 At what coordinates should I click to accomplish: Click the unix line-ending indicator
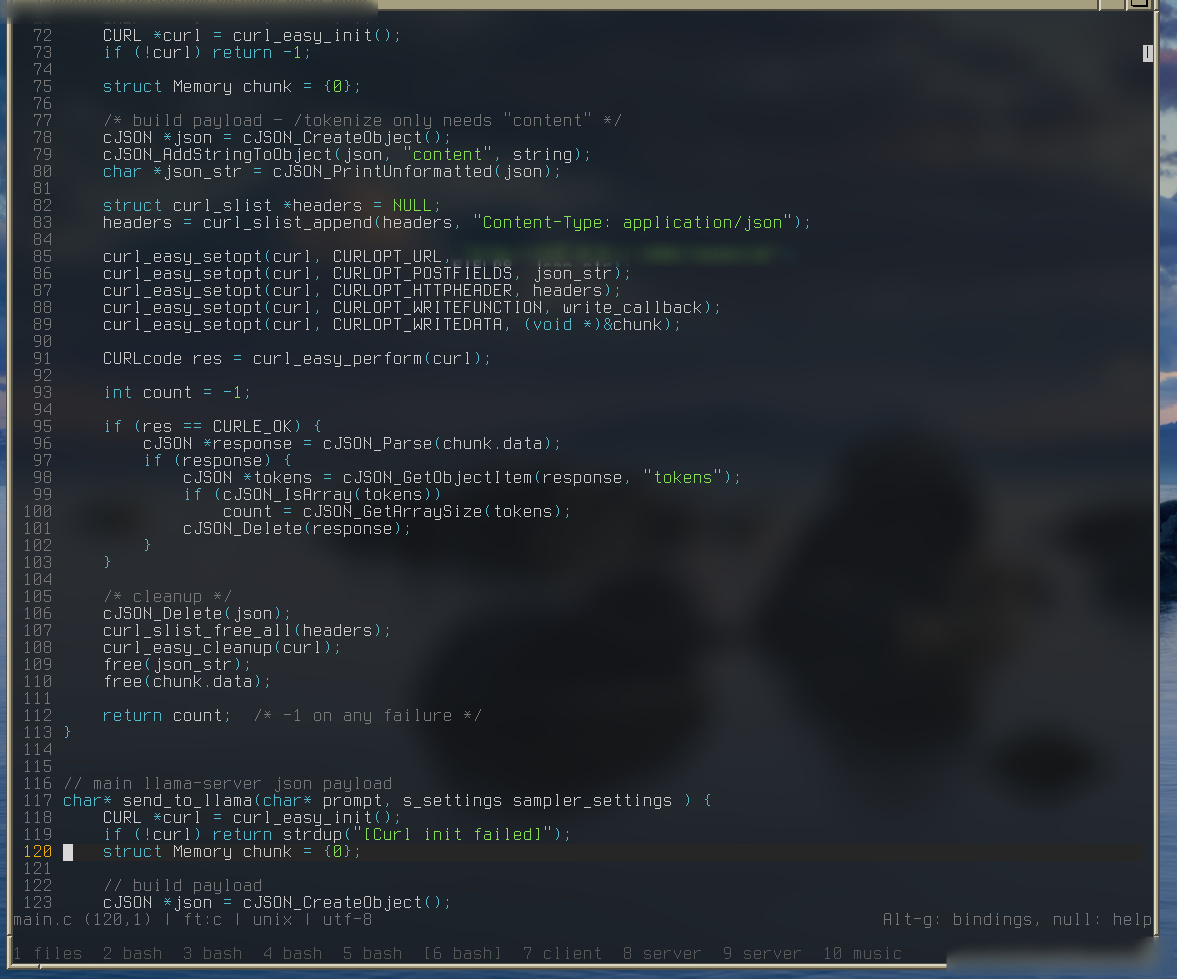point(272,920)
